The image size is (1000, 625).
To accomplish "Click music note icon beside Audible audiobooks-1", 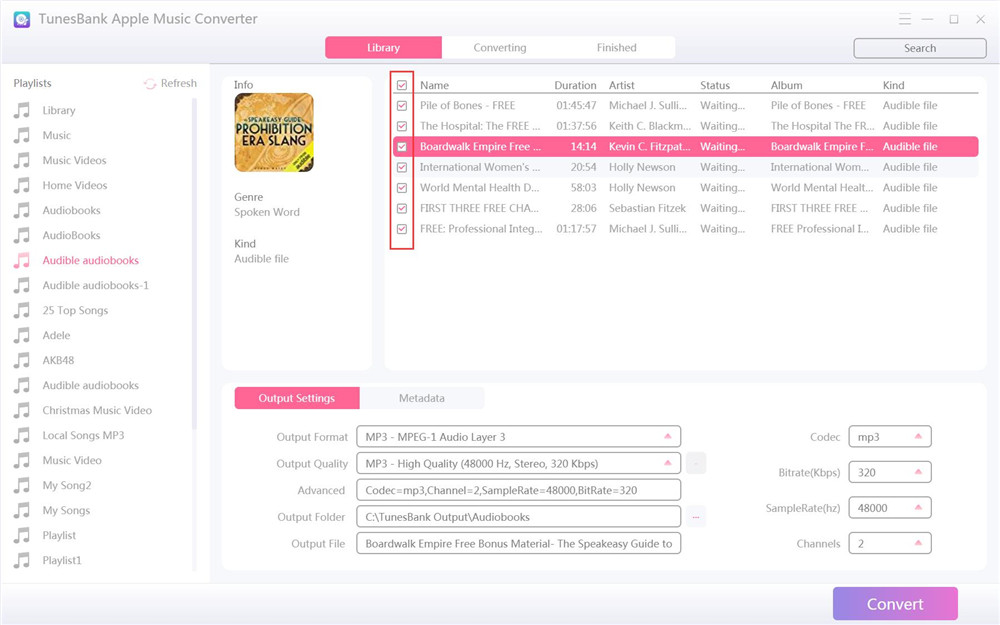I will (22, 285).
